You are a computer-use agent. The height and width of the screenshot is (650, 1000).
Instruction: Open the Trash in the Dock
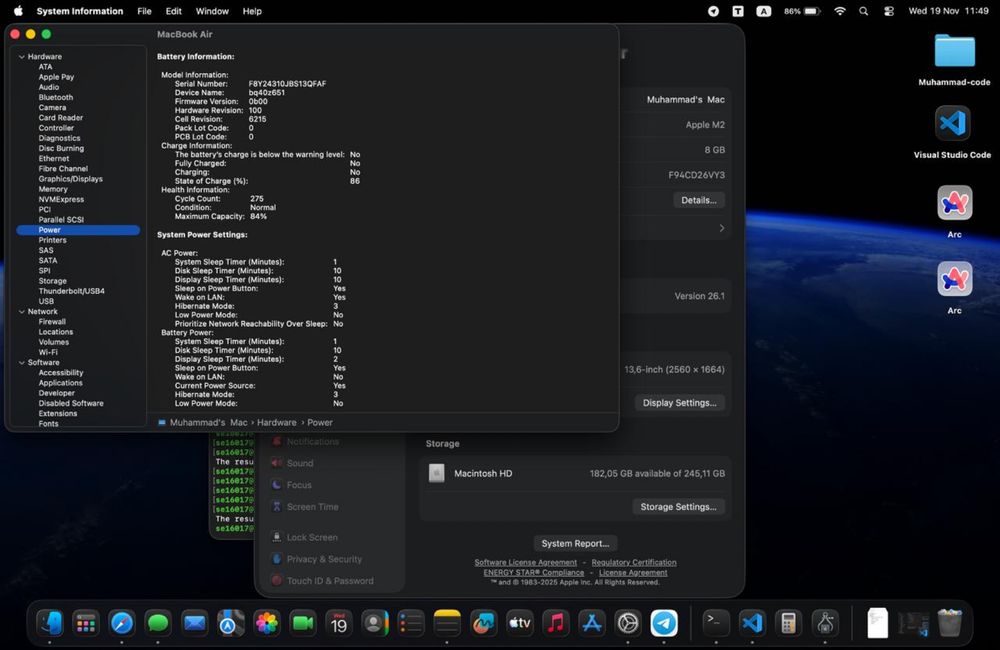950,623
